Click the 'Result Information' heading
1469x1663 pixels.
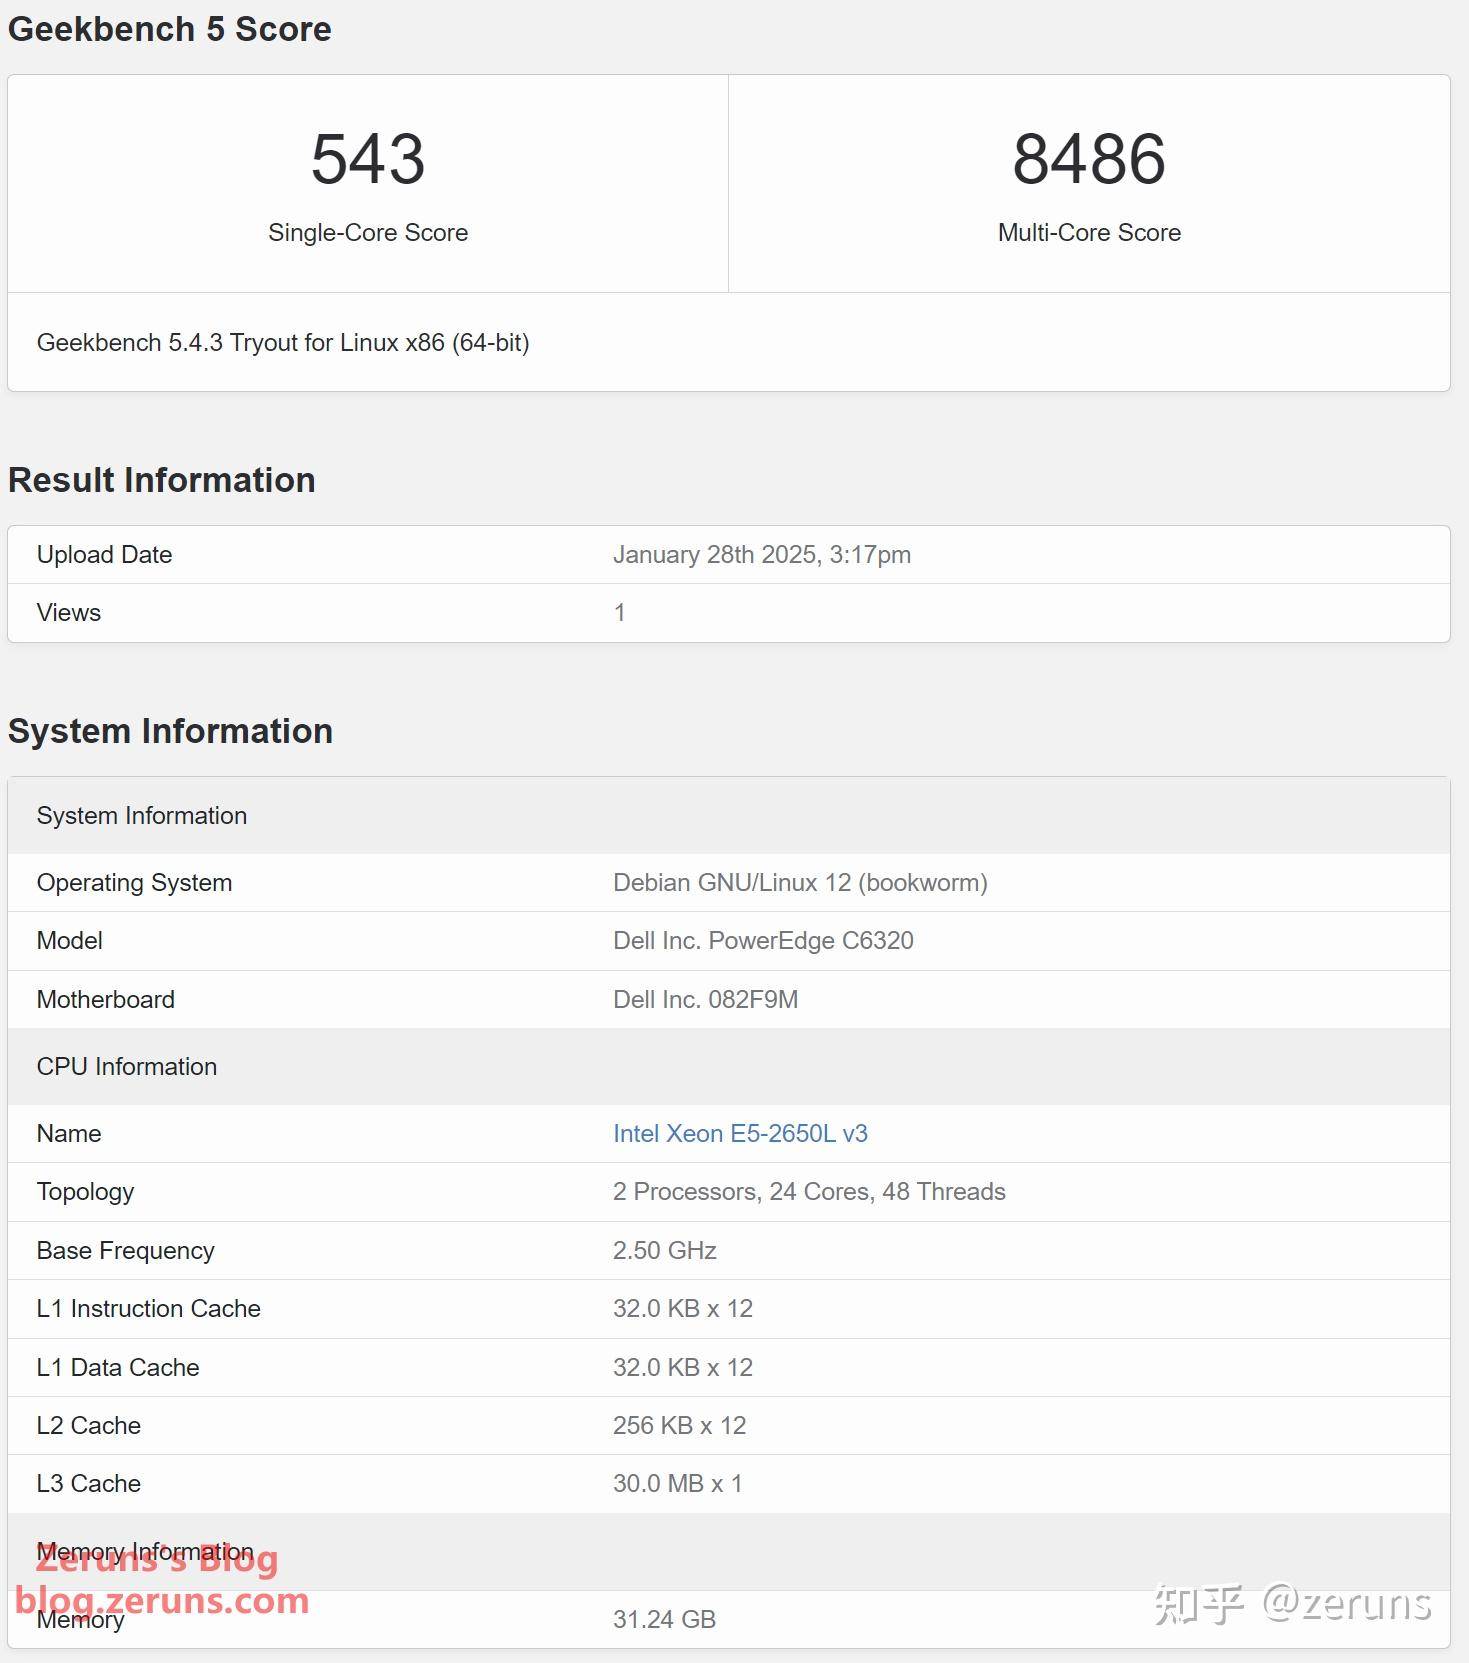pos(162,480)
